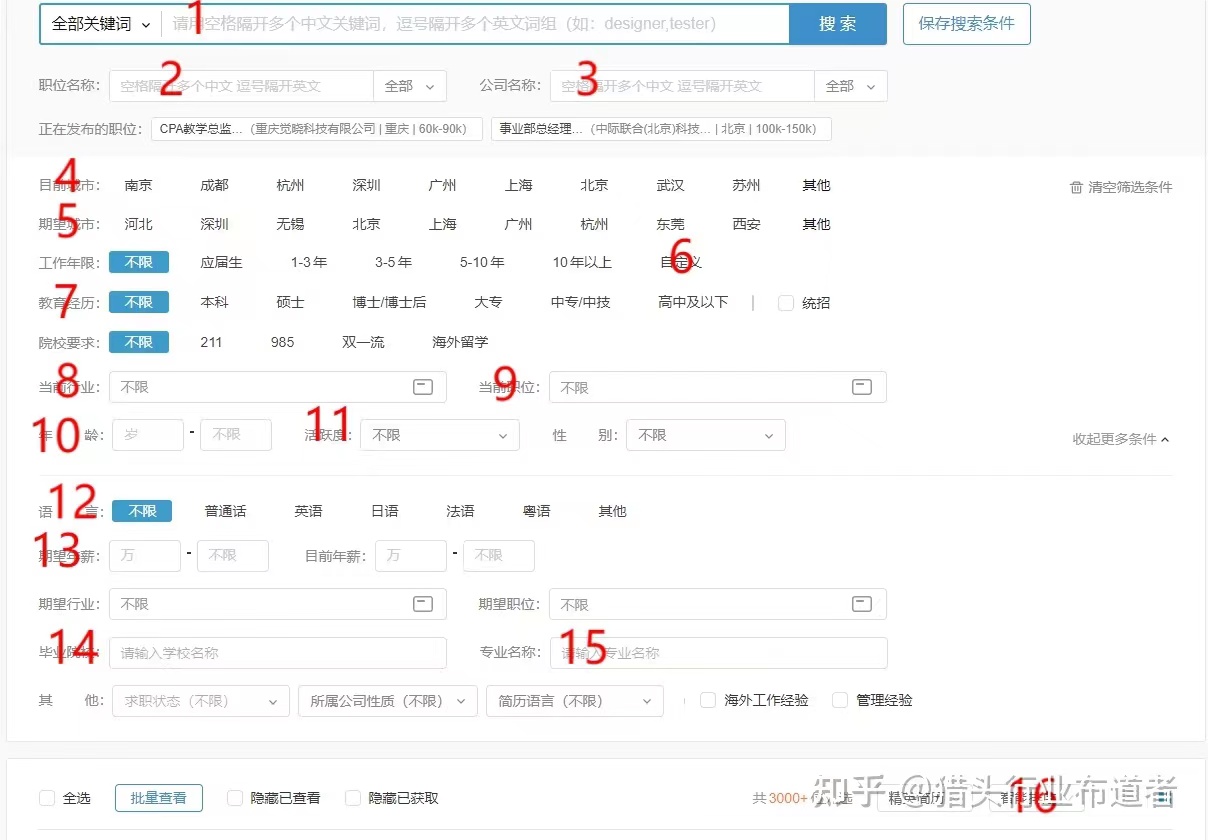Select 本科 under education filter
The width and height of the screenshot is (1208, 840).
[x=214, y=302]
